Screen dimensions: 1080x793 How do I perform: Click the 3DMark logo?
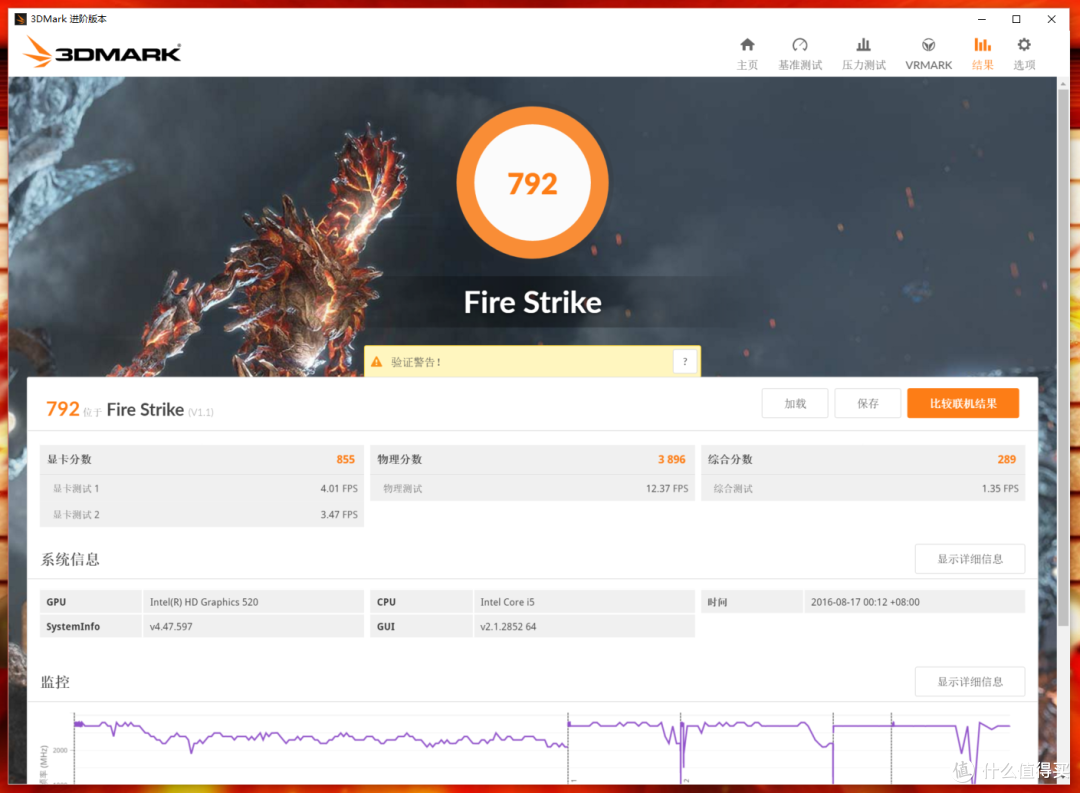pos(103,52)
